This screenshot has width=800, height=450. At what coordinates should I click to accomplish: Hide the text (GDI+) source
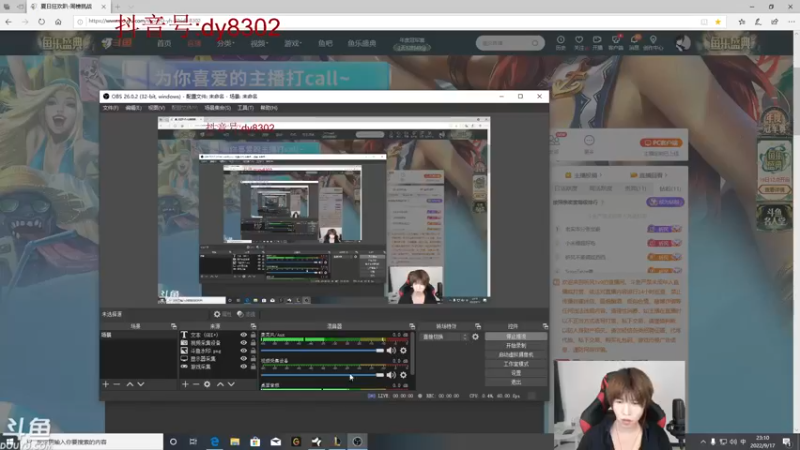click(243, 335)
